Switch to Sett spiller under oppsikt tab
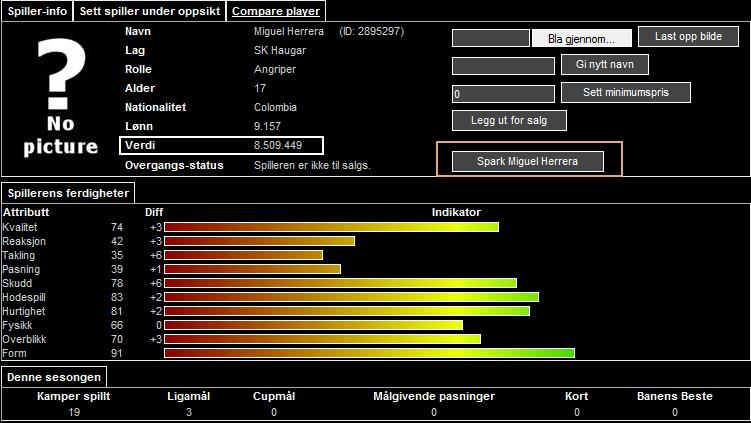 pos(150,11)
